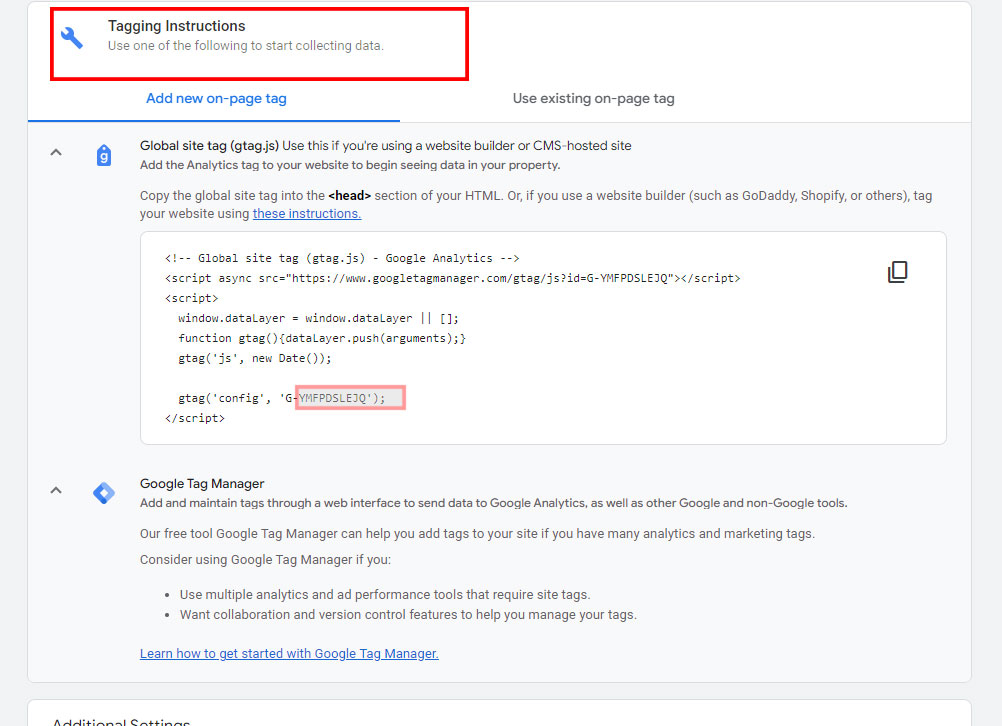Click the Global site tag gtag icon
The image size is (1002, 726).
click(104, 155)
